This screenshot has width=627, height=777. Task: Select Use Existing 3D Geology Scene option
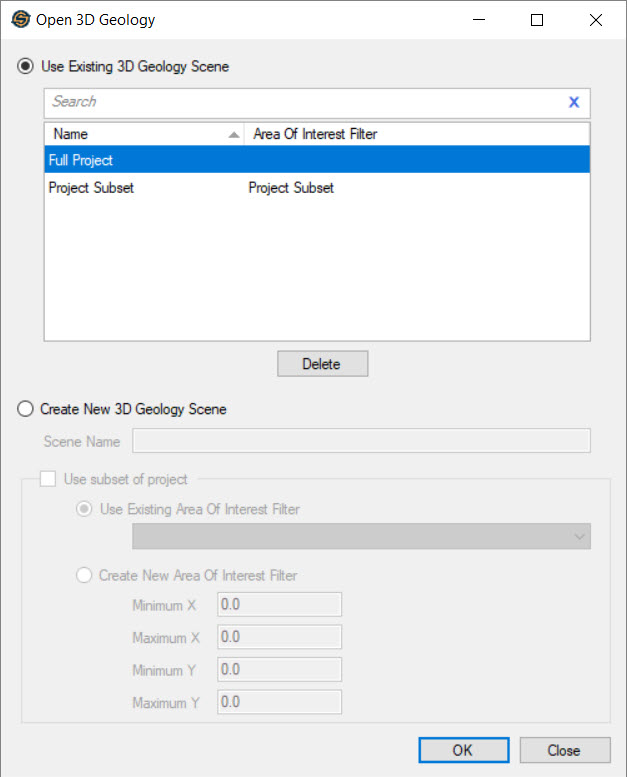coord(26,67)
